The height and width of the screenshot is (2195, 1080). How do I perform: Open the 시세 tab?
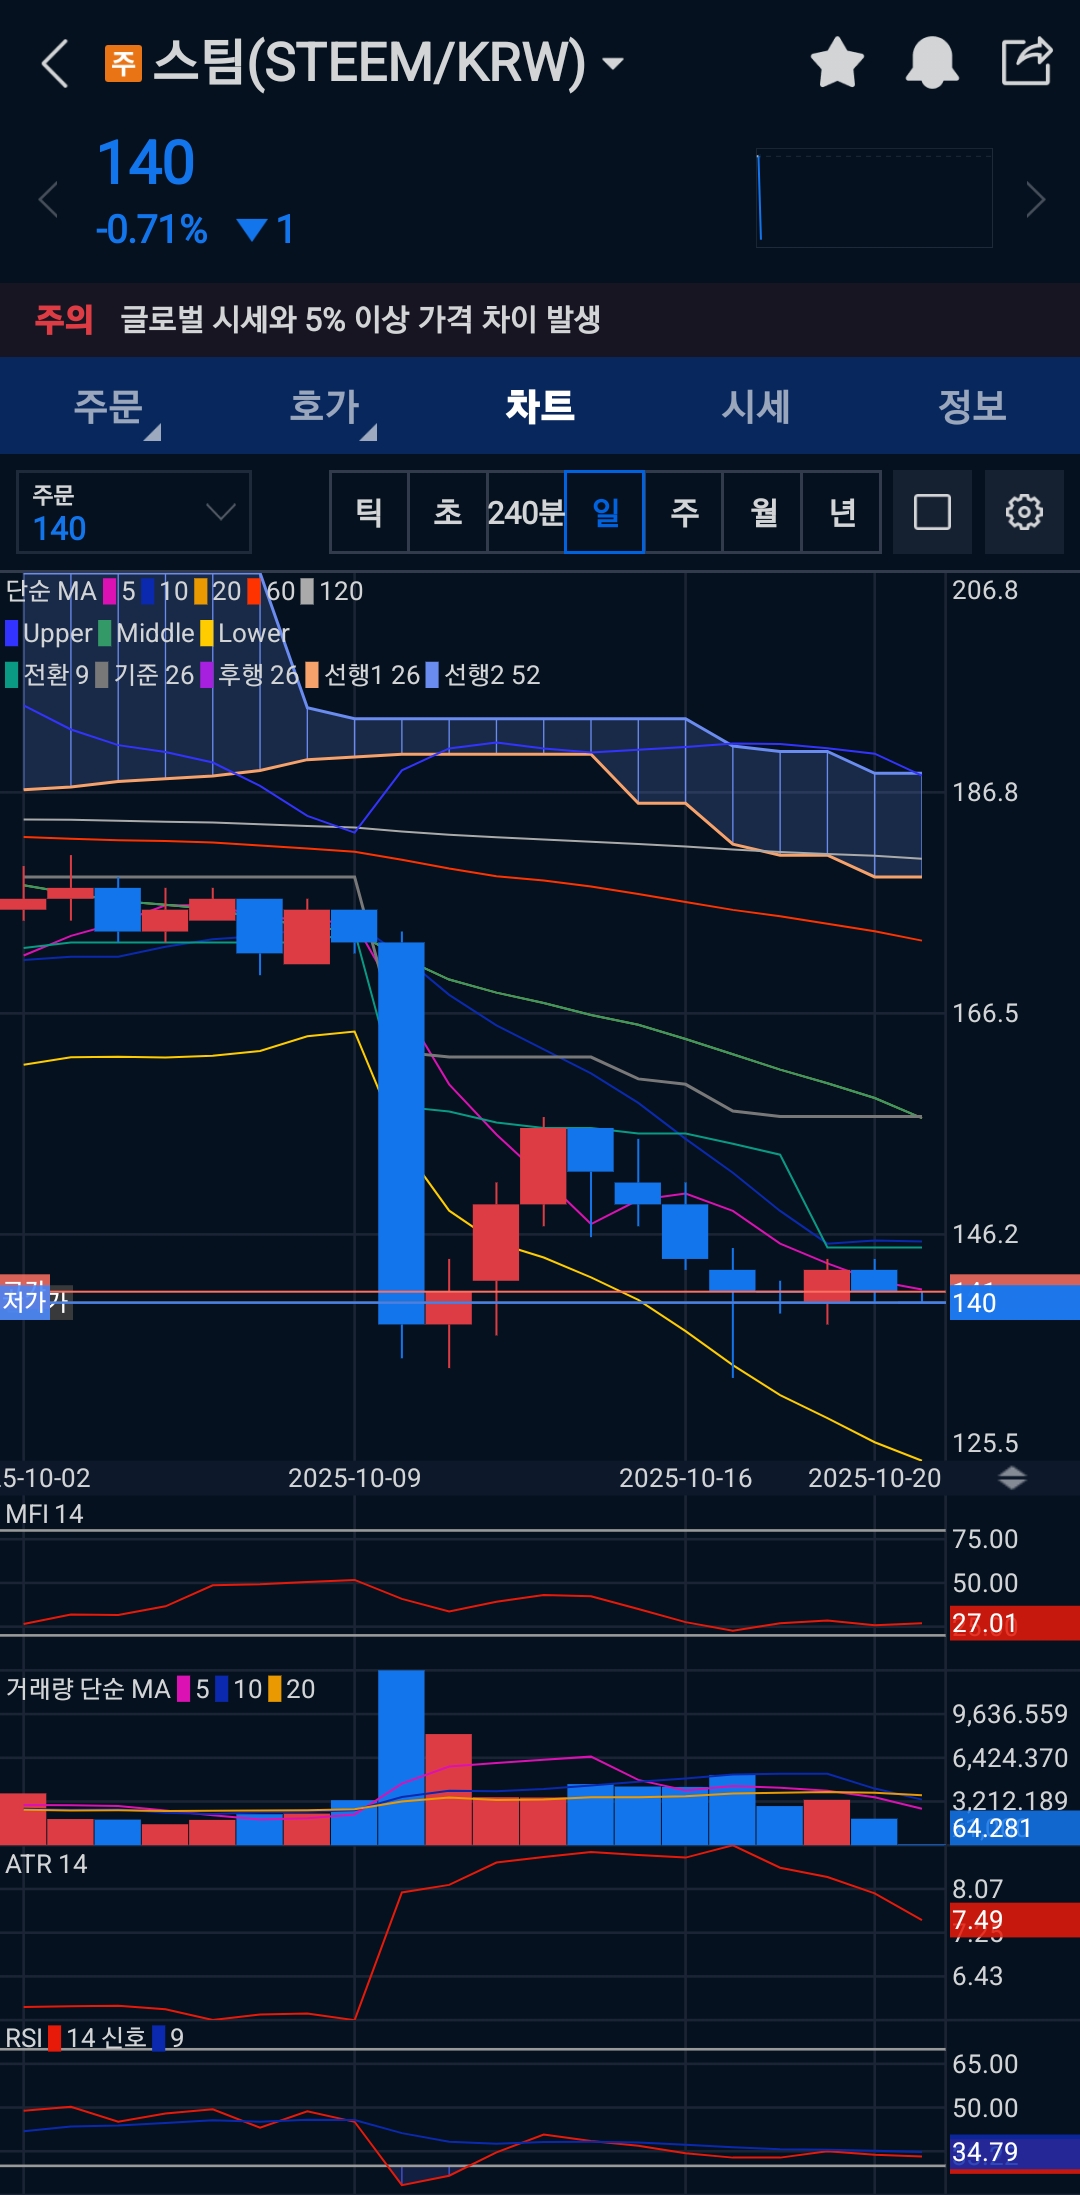coord(756,406)
